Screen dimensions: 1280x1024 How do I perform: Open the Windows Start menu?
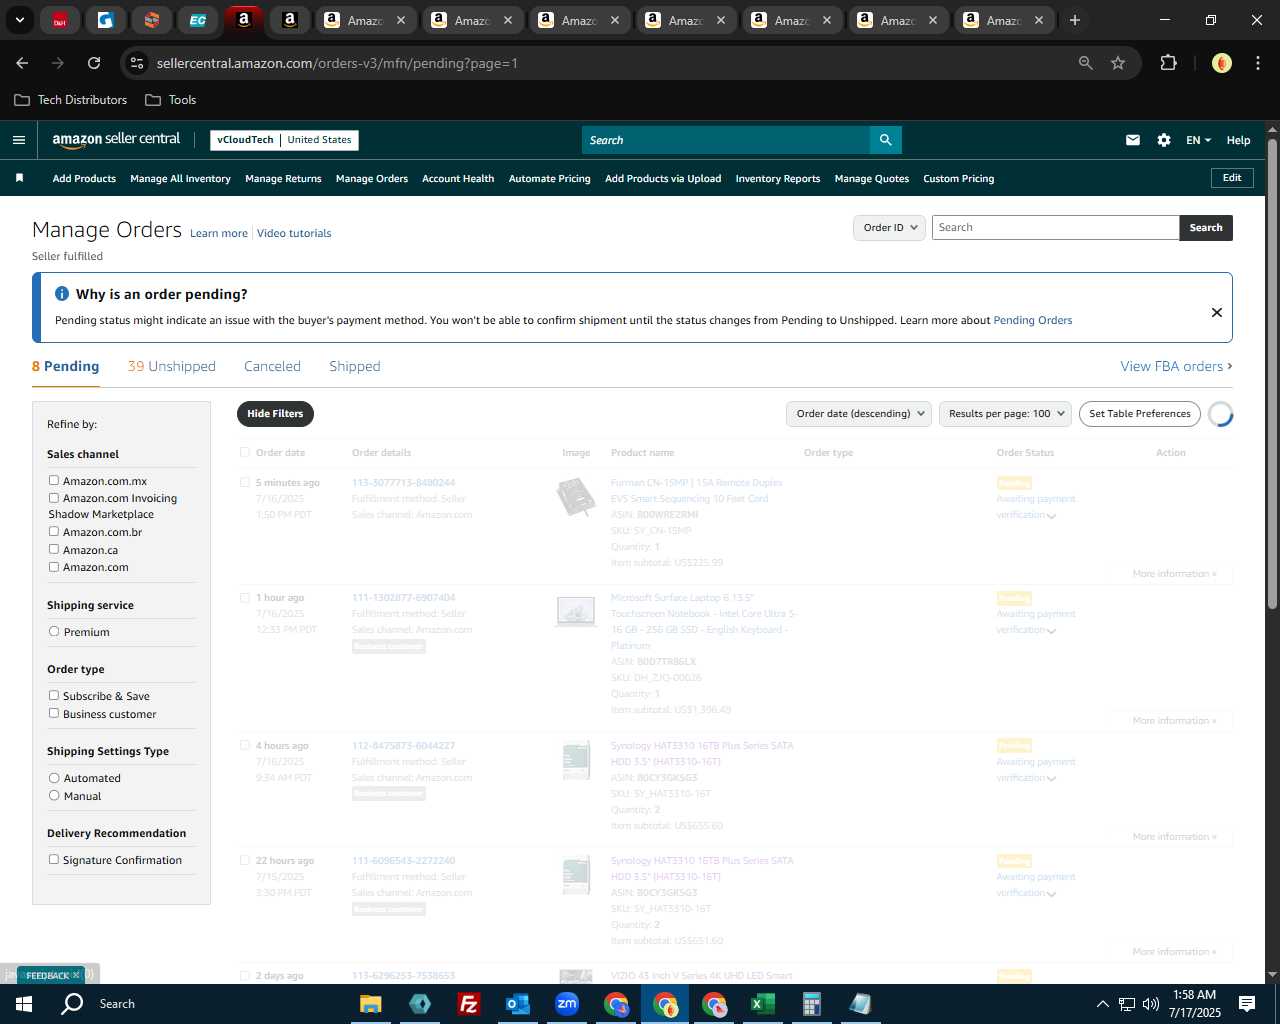pyautogui.click(x=24, y=1004)
